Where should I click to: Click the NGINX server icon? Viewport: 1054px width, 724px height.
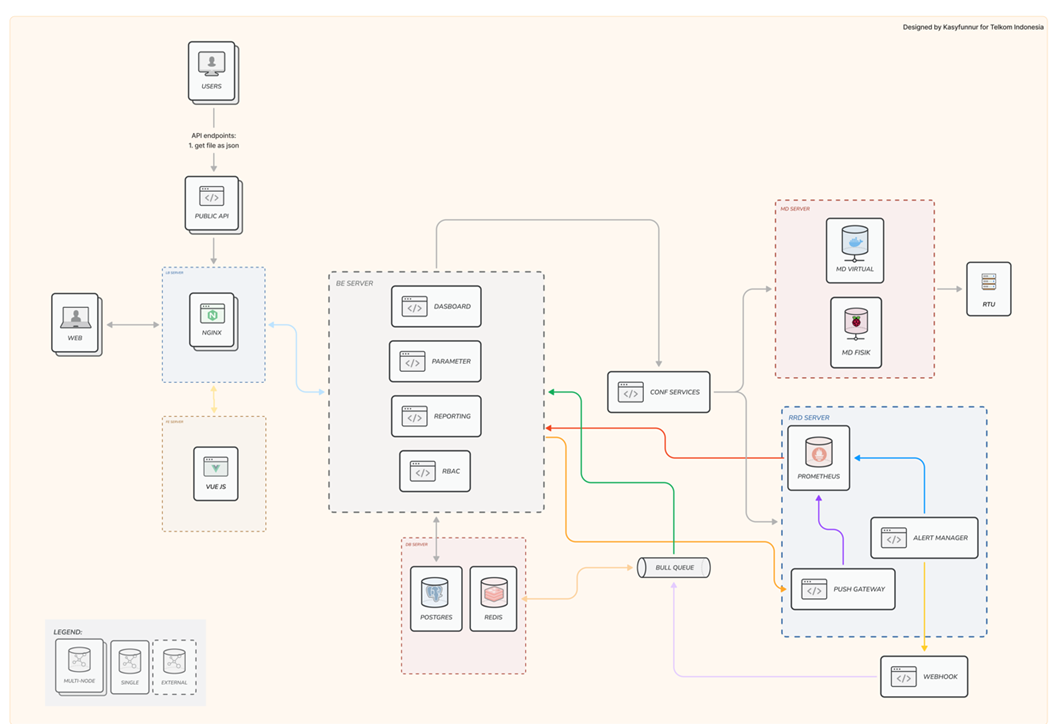point(212,316)
